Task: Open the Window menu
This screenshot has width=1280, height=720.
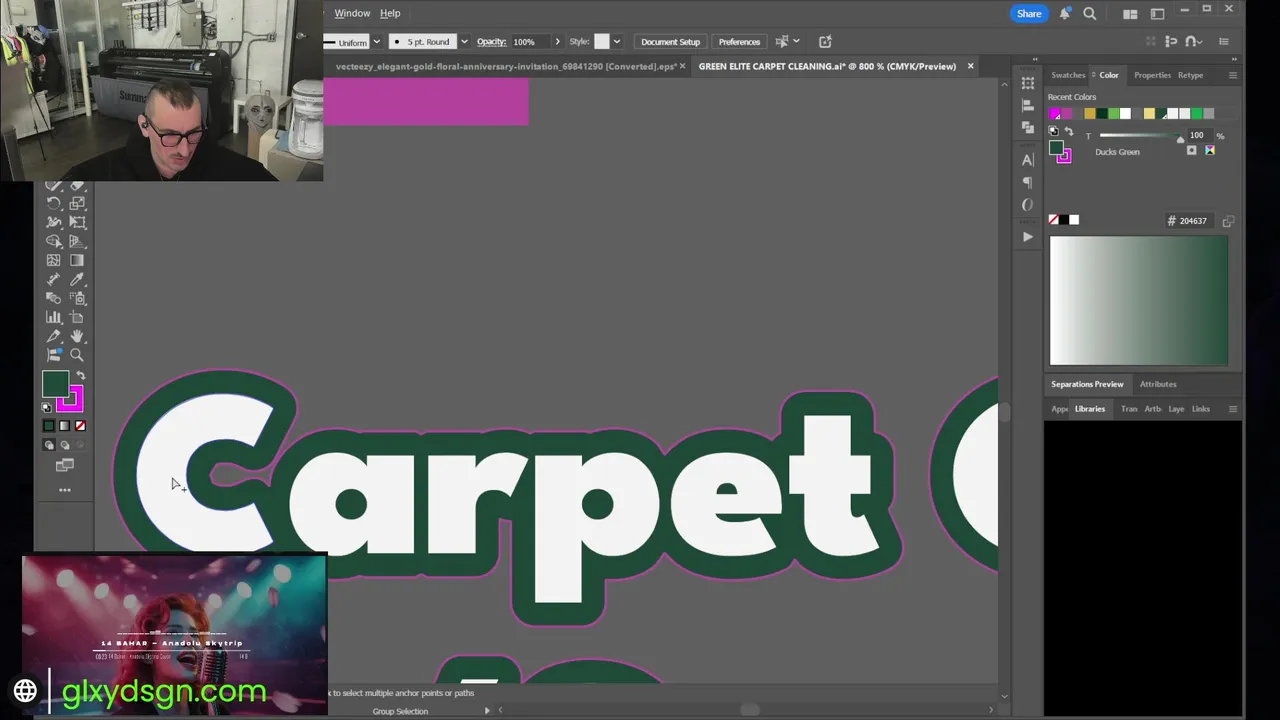Action: click(352, 13)
